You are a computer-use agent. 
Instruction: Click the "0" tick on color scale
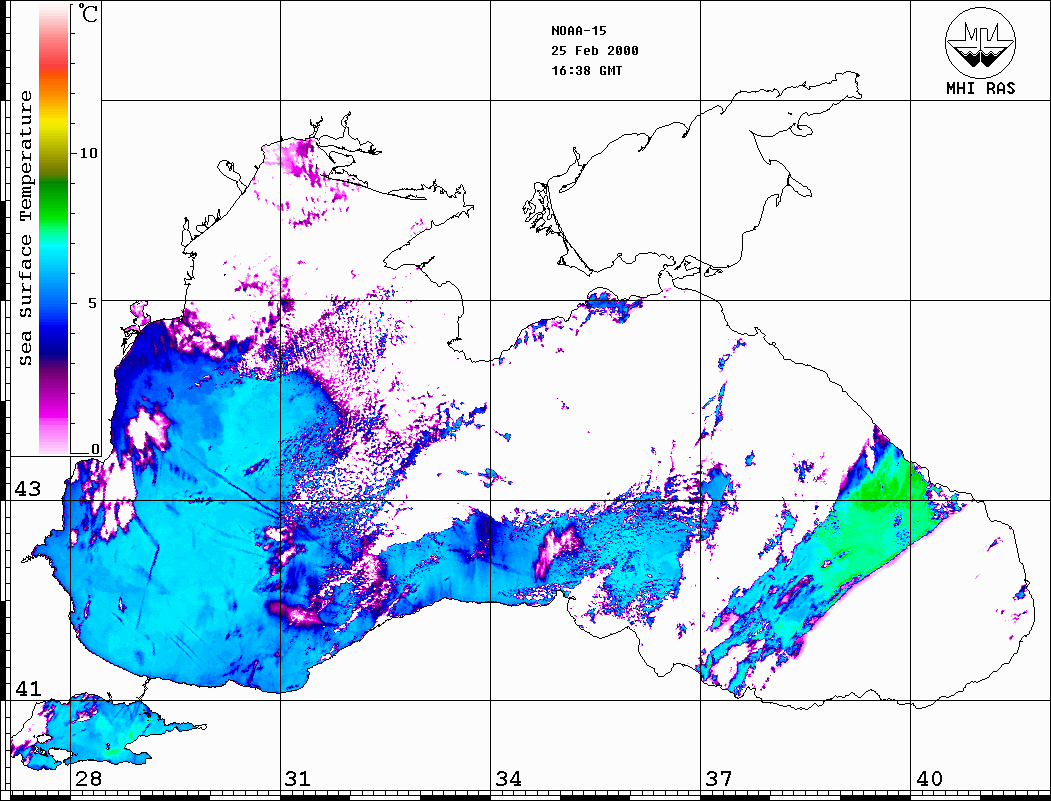point(95,449)
